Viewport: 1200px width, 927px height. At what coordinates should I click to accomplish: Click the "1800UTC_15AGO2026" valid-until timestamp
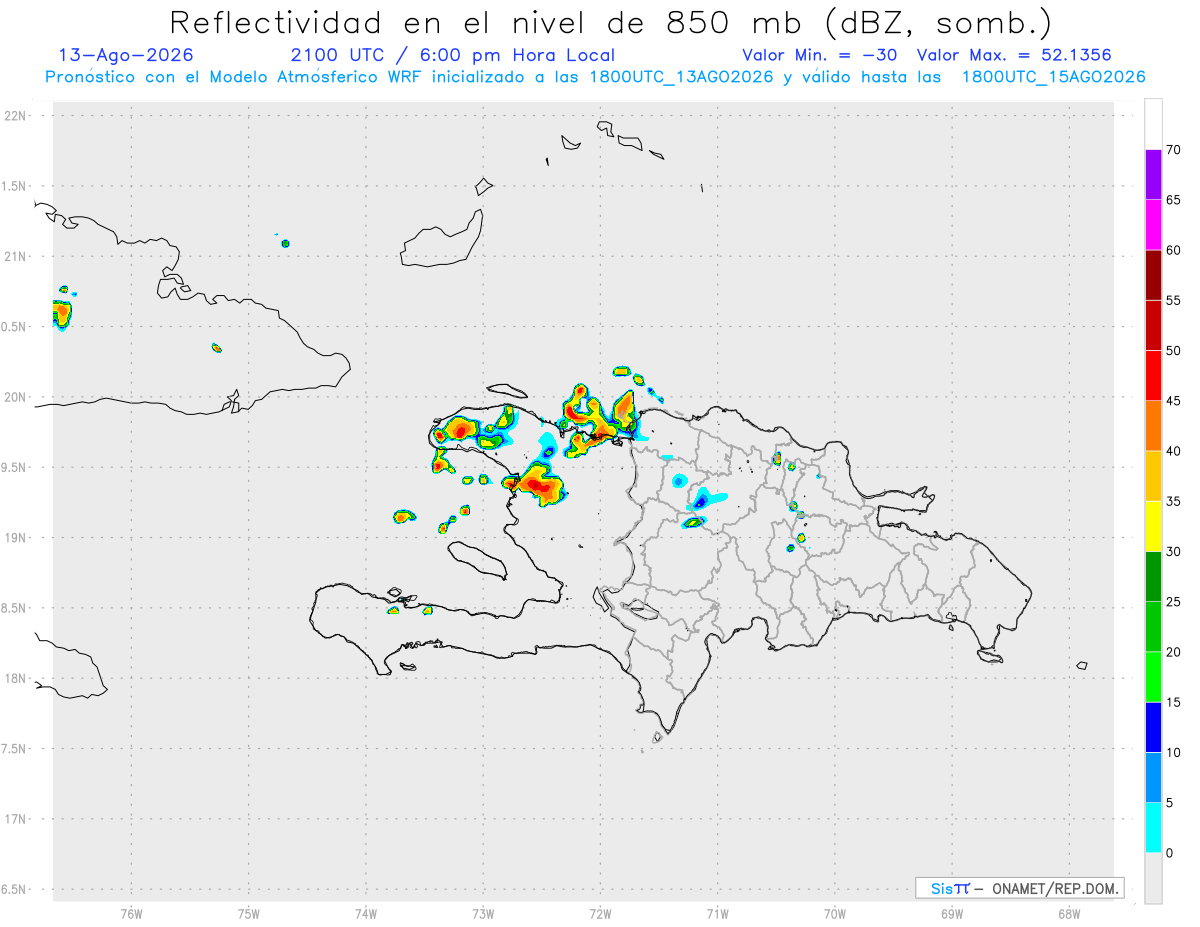1053,77
